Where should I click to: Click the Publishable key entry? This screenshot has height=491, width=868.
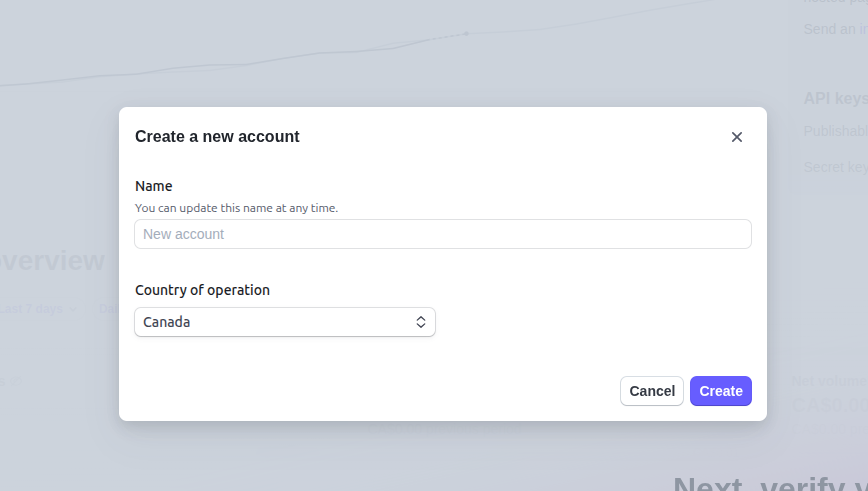point(835,131)
